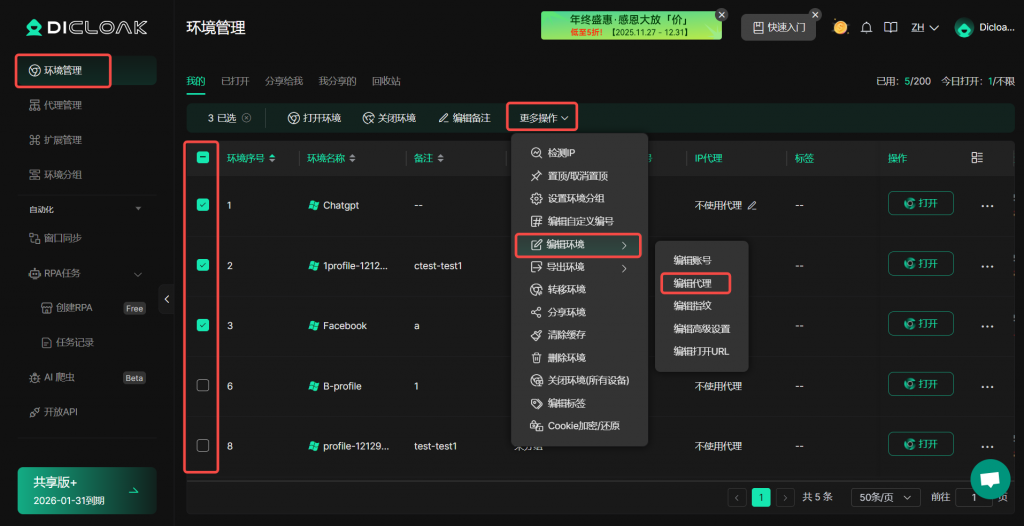
Task: Clear the 3 selected items count
Action: click(246, 118)
